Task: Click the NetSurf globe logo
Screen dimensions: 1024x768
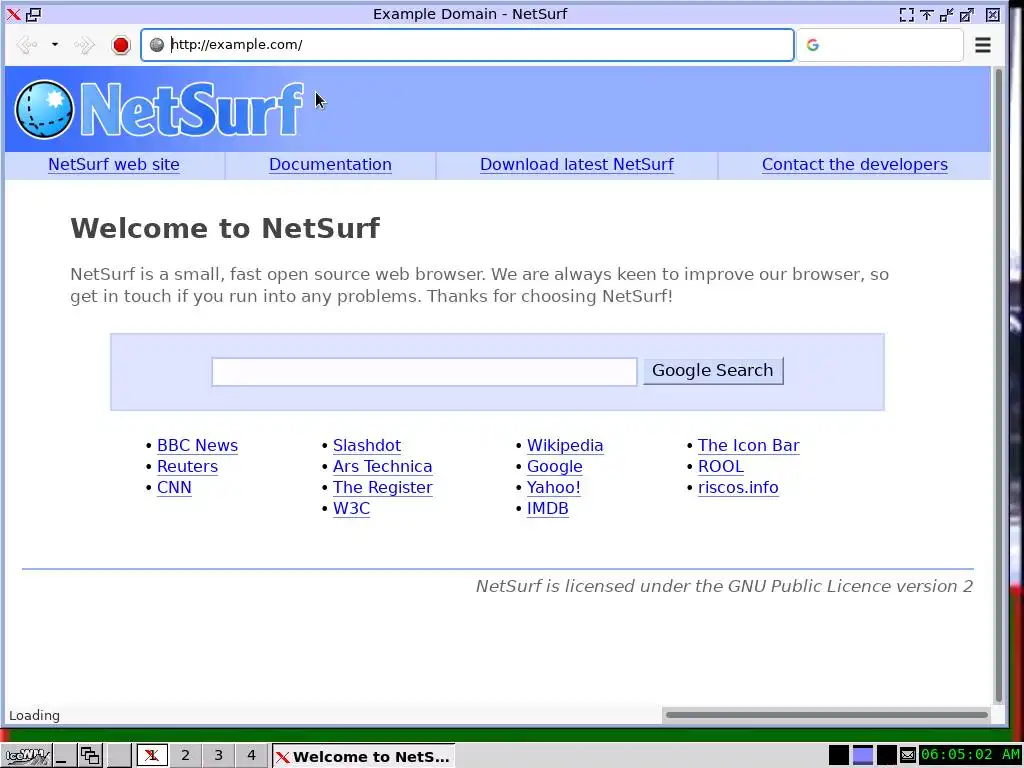Action: [44, 109]
